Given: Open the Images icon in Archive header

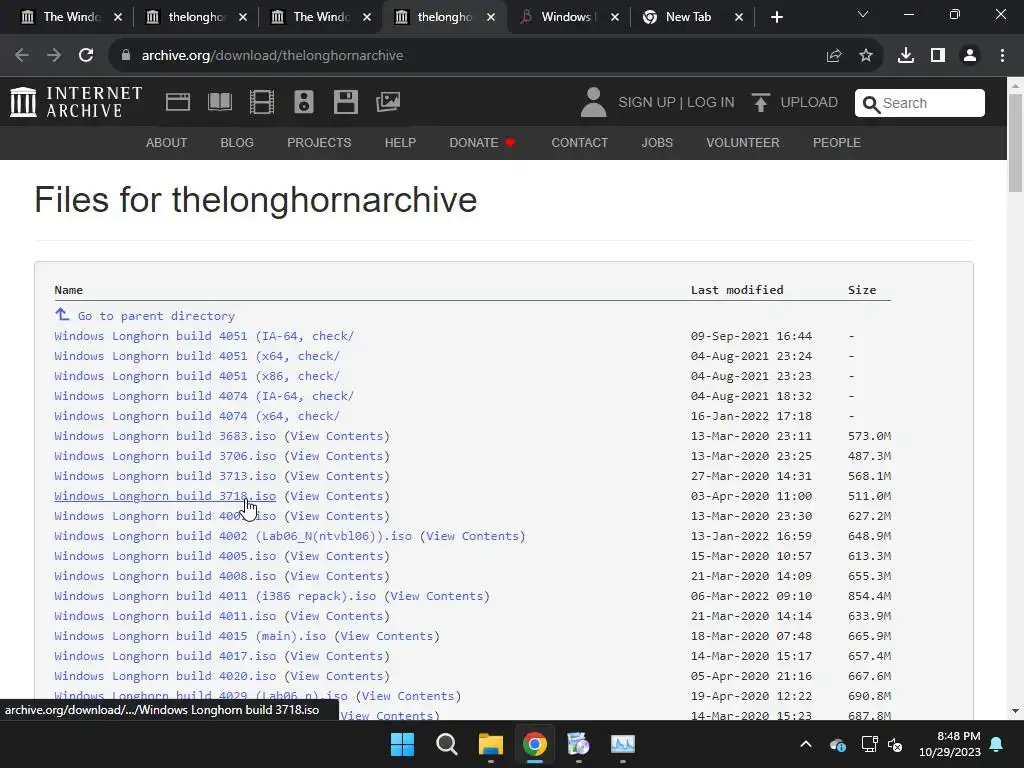Looking at the screenshot, I should (x=388, y=102).
